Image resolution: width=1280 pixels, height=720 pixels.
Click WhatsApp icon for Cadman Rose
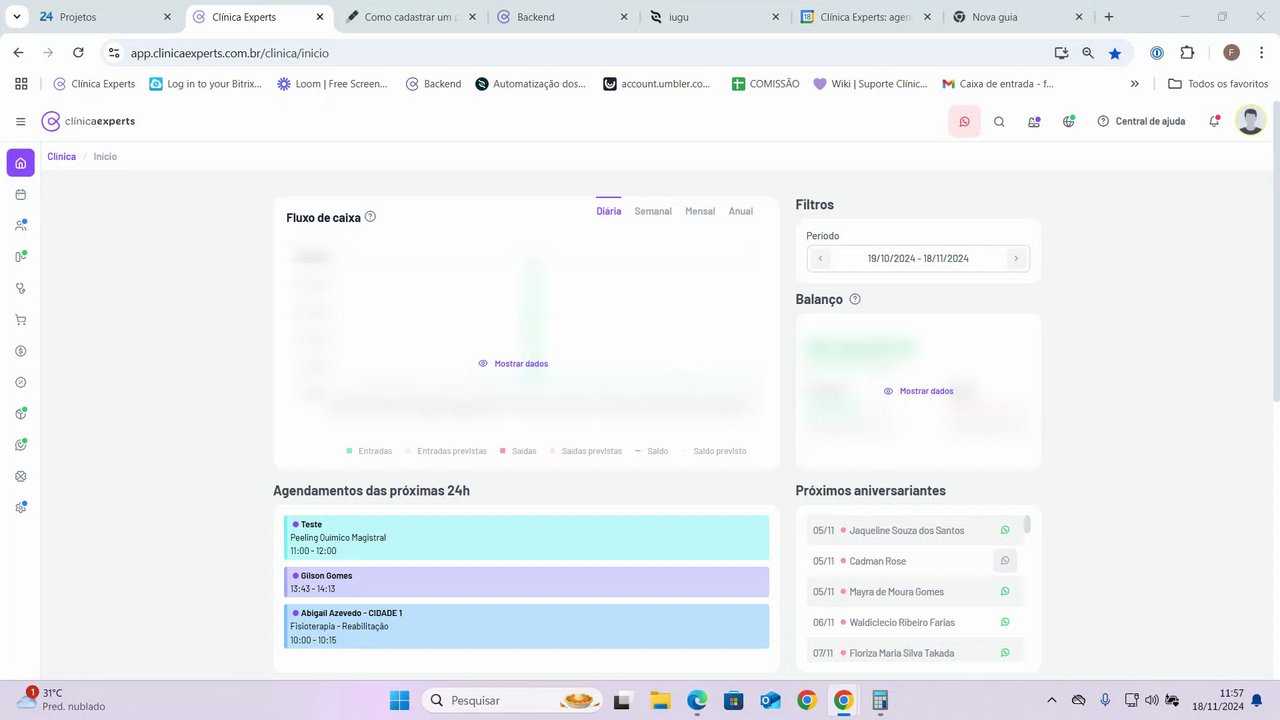pos(1005,561)
